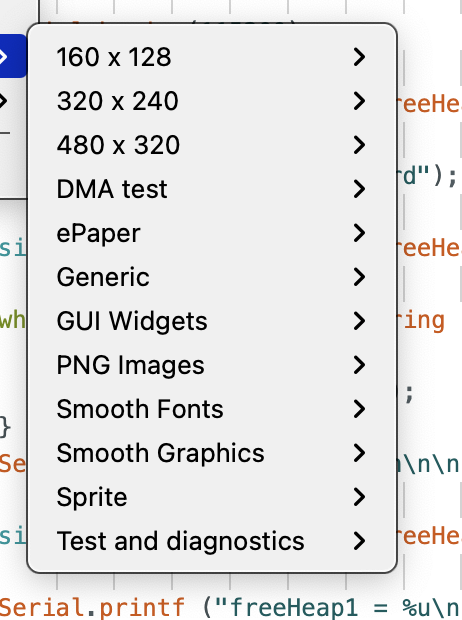Click the highlighted blue parent menu item
Image resolution: width=462 pixels, height=620 pixels.
[13, 56]
